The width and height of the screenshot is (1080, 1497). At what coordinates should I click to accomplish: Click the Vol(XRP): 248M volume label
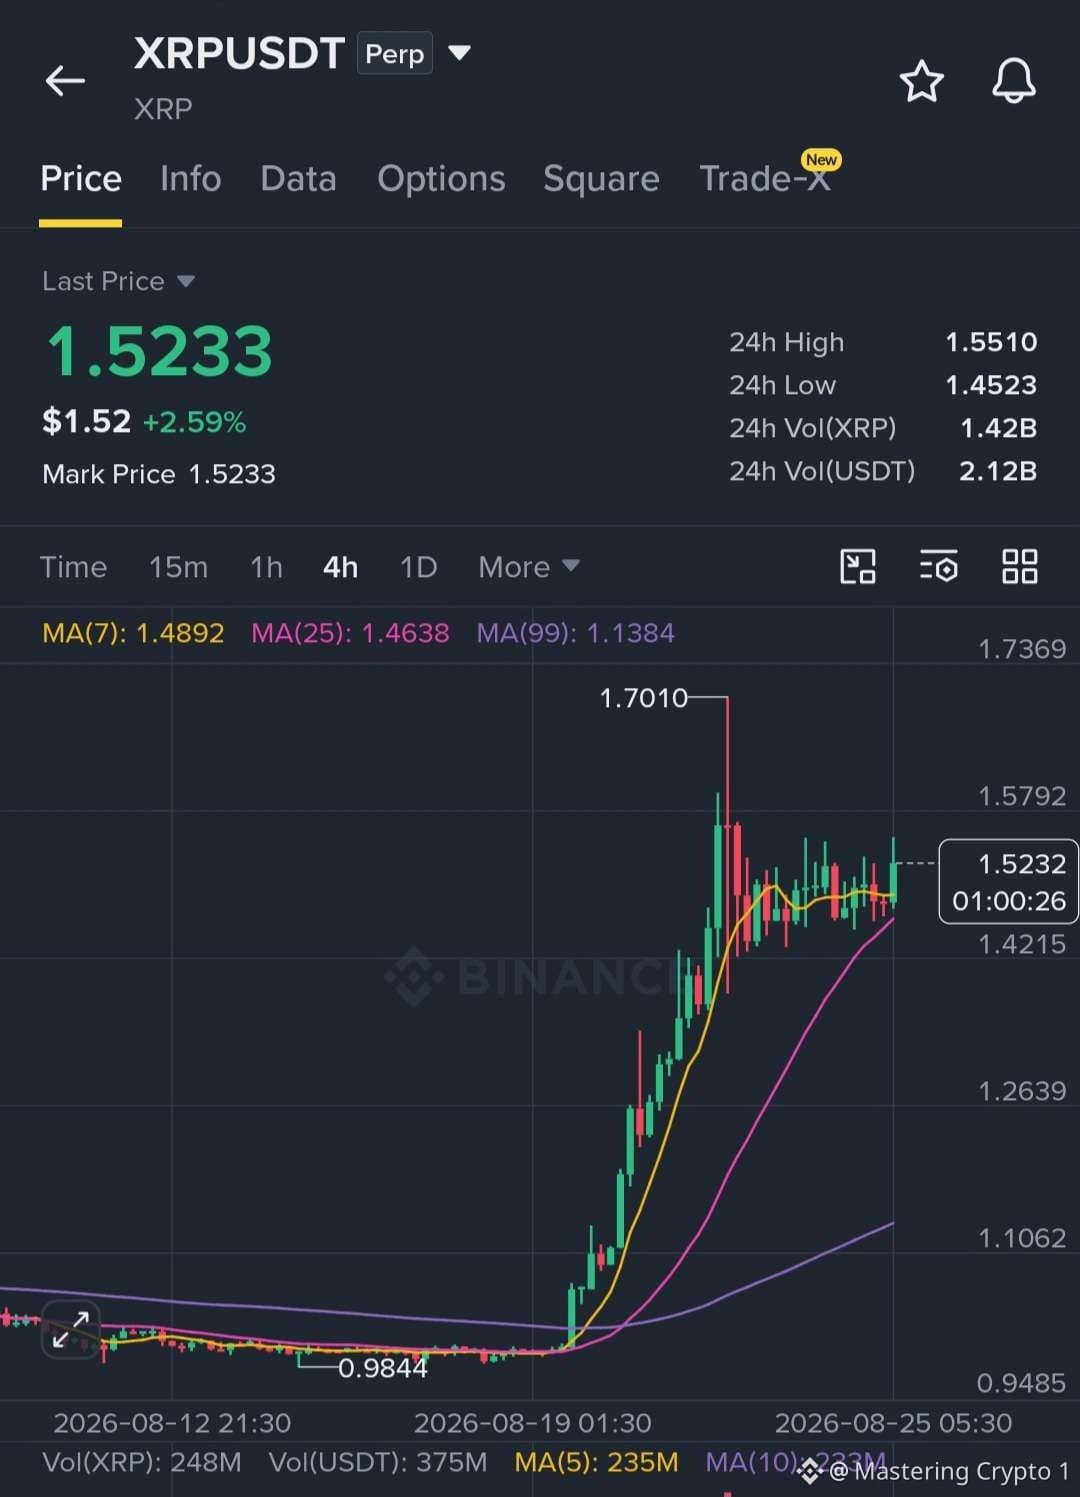point(142,1462)
